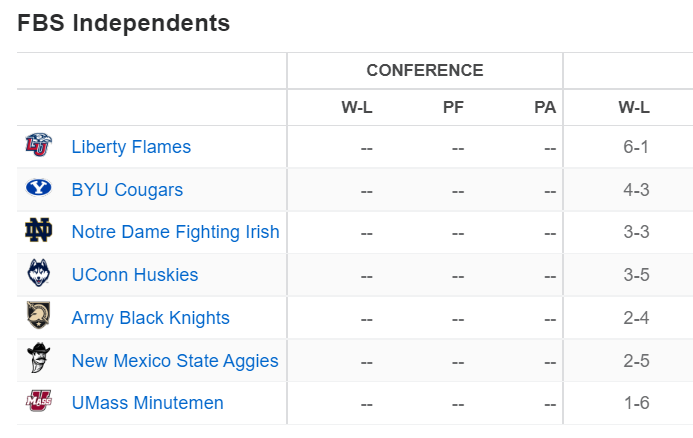Click the CONFERENCE column group header
The height and width of the screenshot is (438, 693).
point(425,71)
